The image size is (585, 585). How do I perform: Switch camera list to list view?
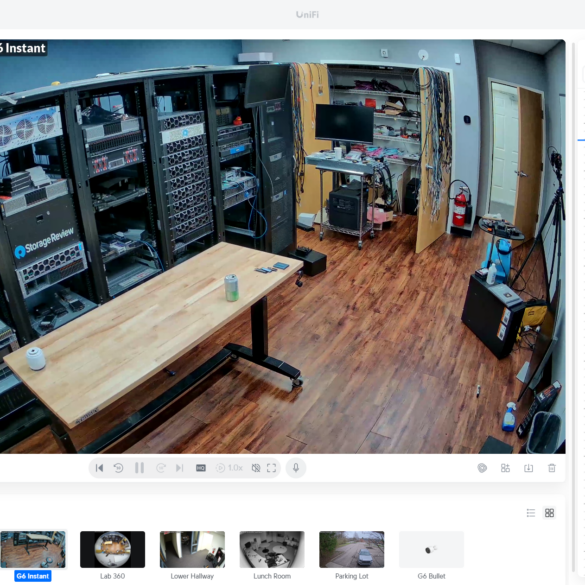click(x=531, y=513)
